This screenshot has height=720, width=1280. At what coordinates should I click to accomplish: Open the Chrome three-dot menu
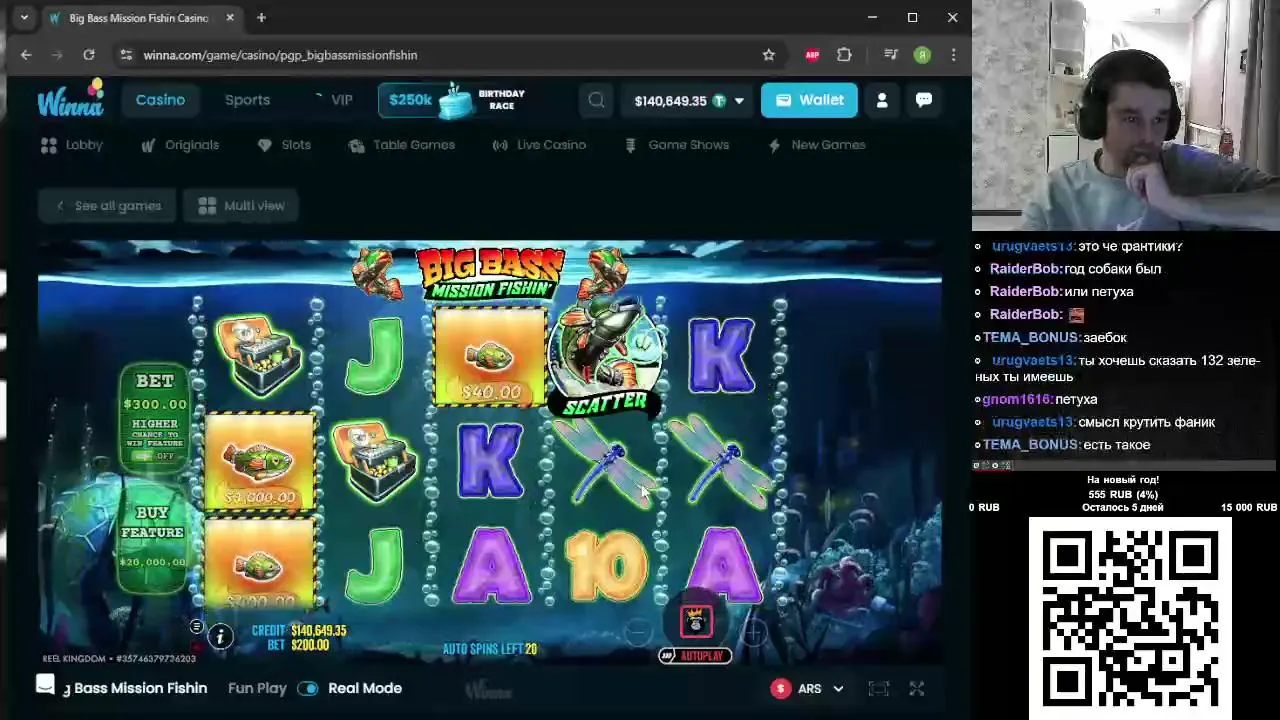[953, 55]
